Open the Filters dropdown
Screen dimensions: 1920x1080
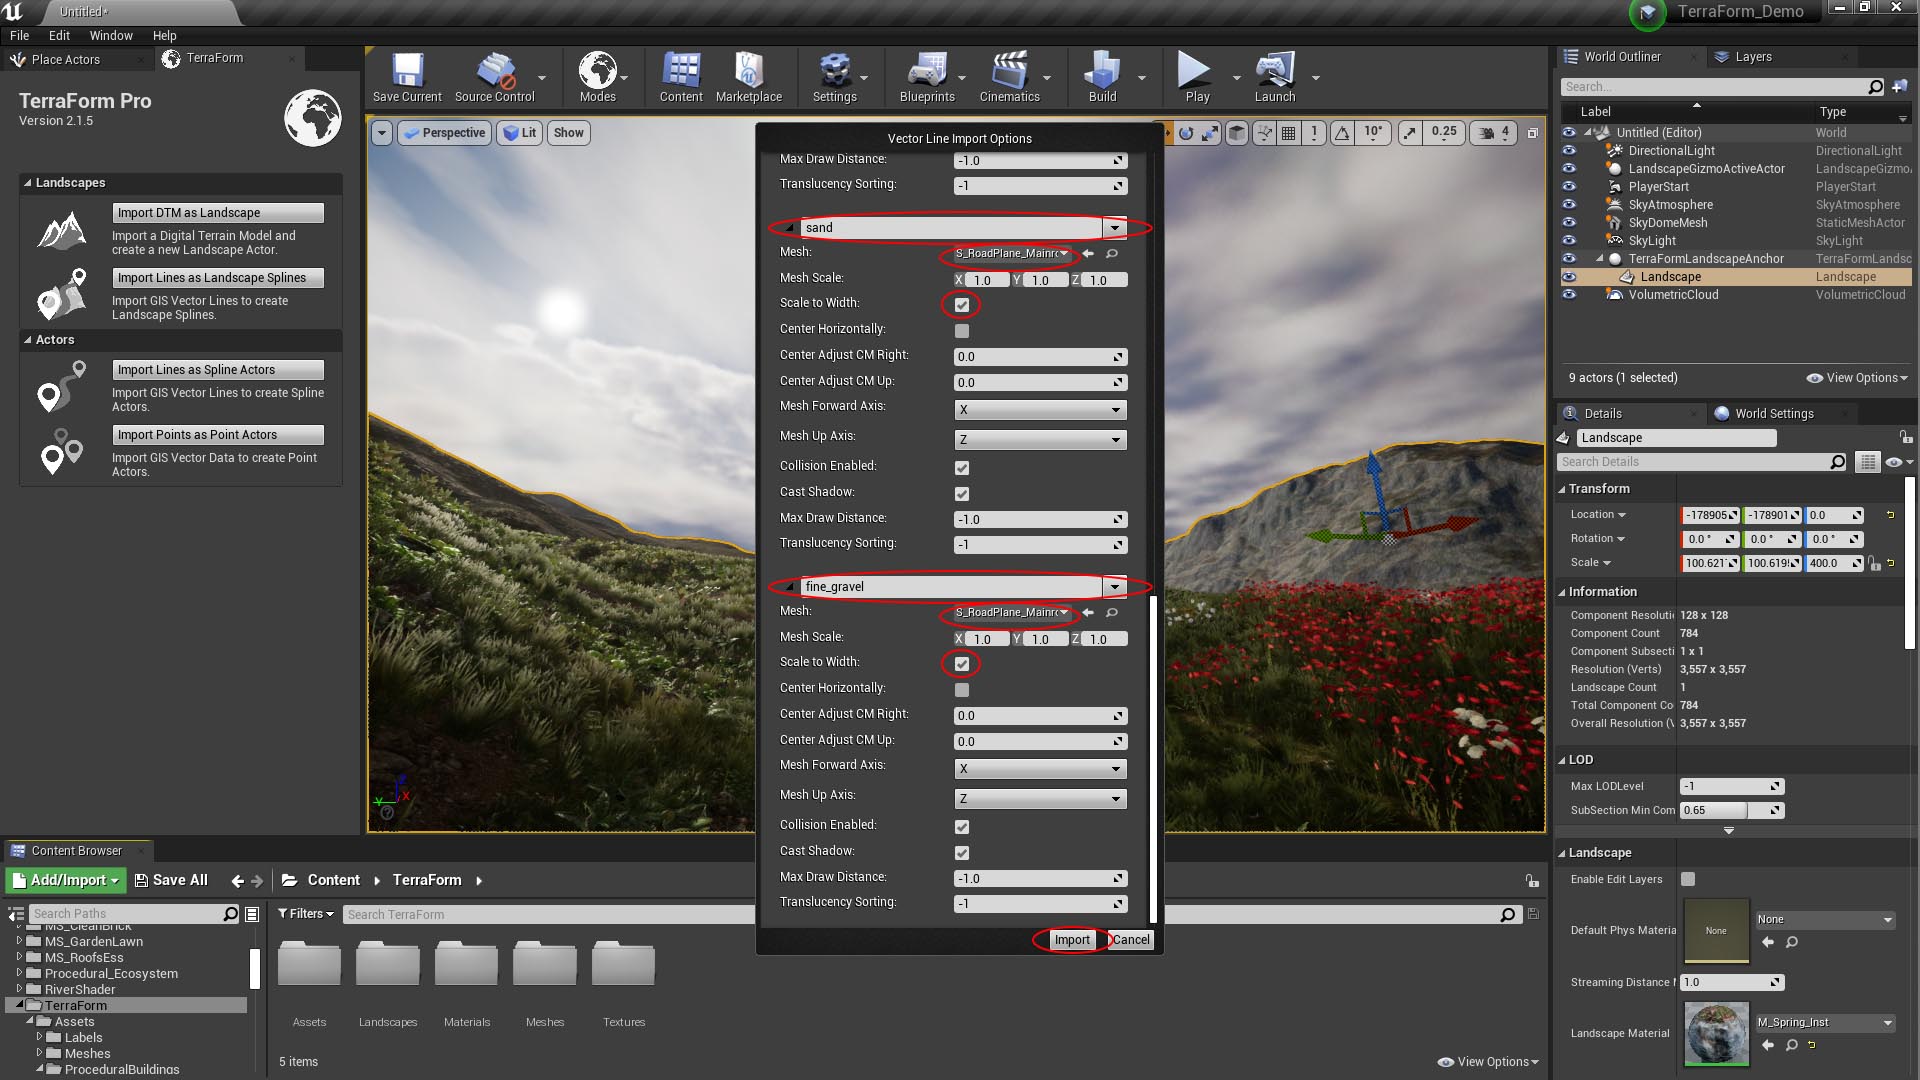pos(305,914)
